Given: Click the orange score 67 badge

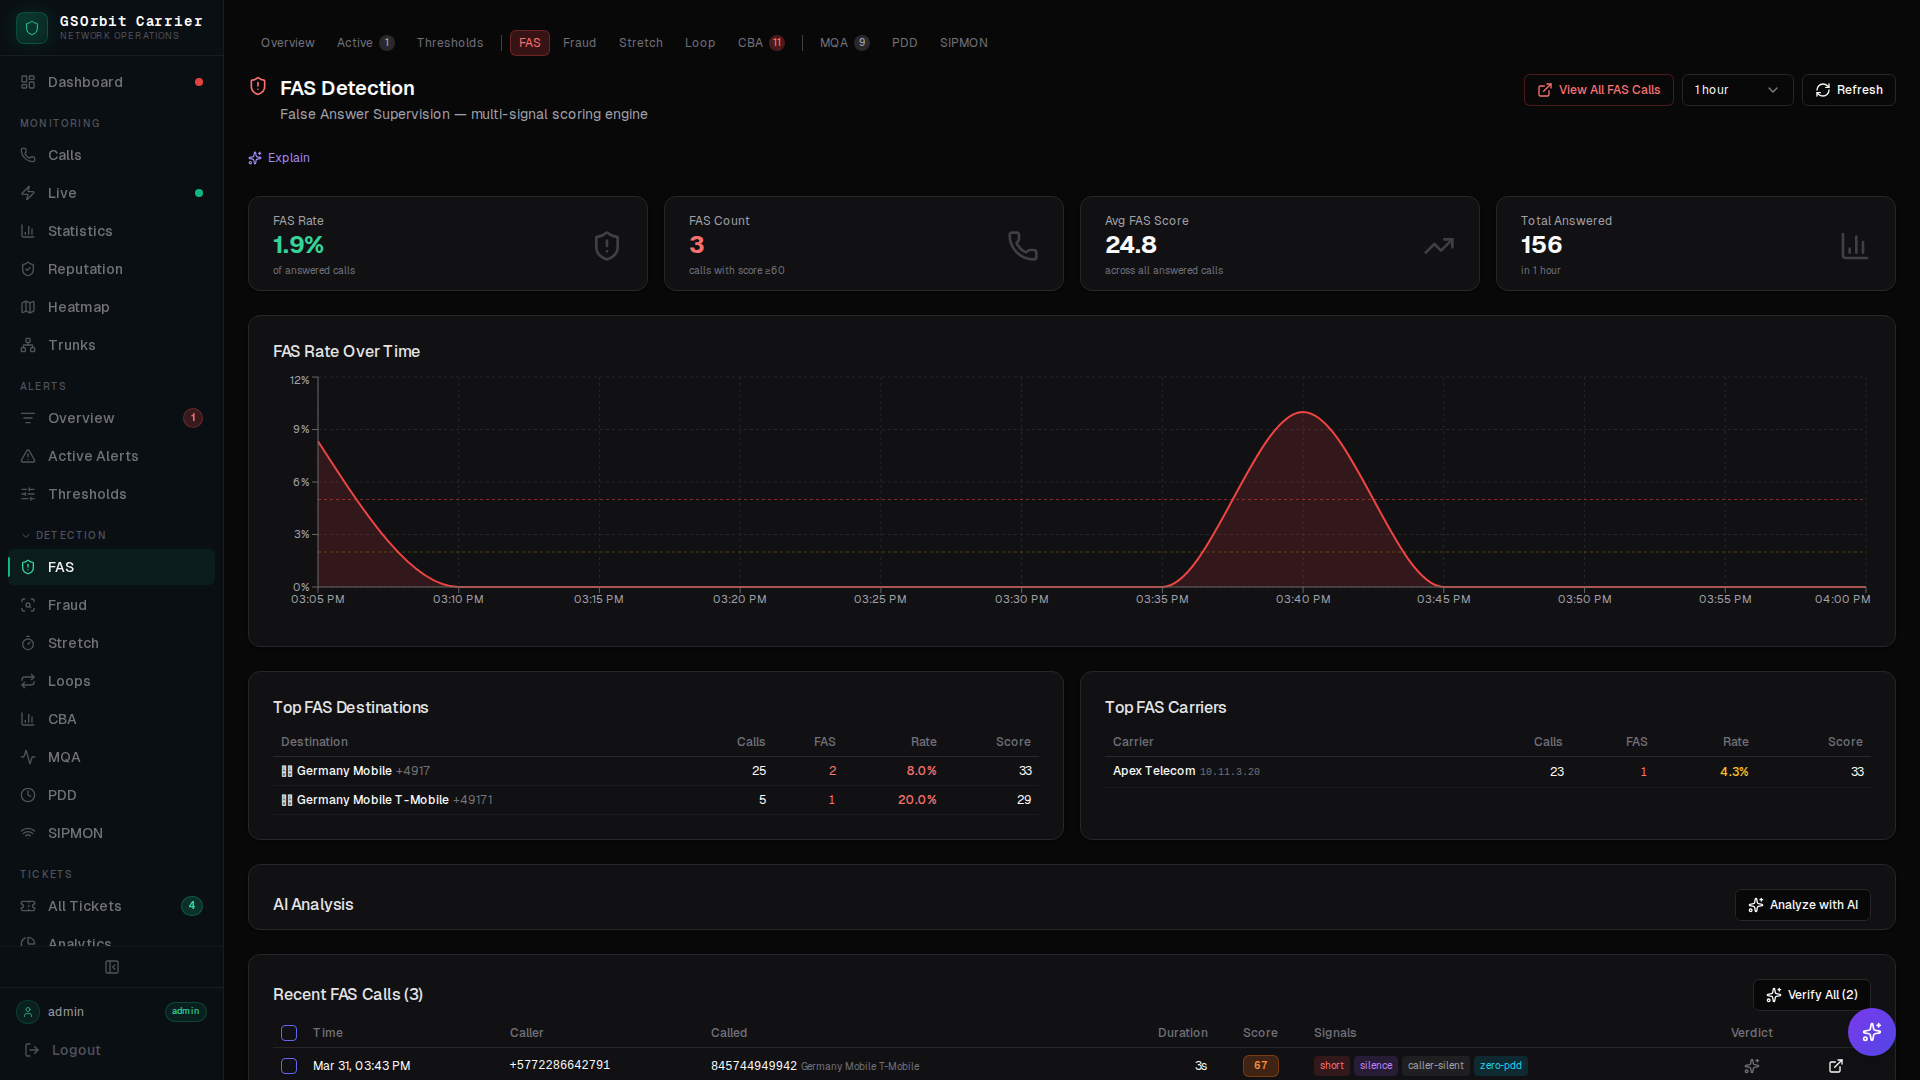Looking at the screenshot, I should pos(1260,1066).
